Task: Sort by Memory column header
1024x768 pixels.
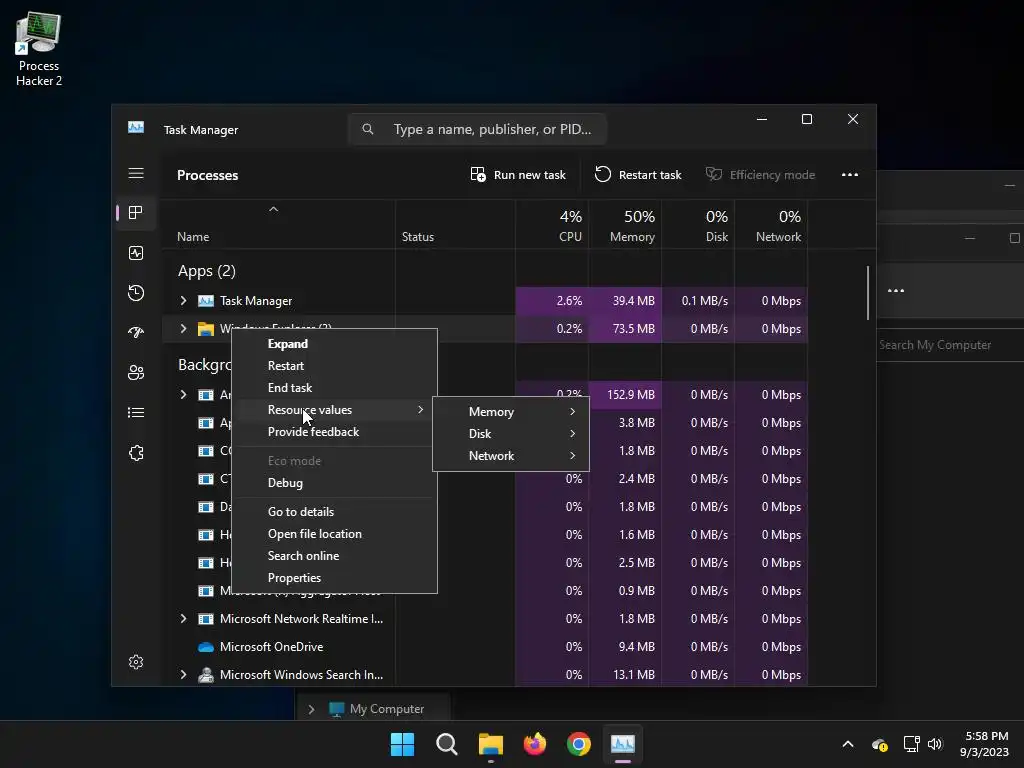Action: coord(625,225)
